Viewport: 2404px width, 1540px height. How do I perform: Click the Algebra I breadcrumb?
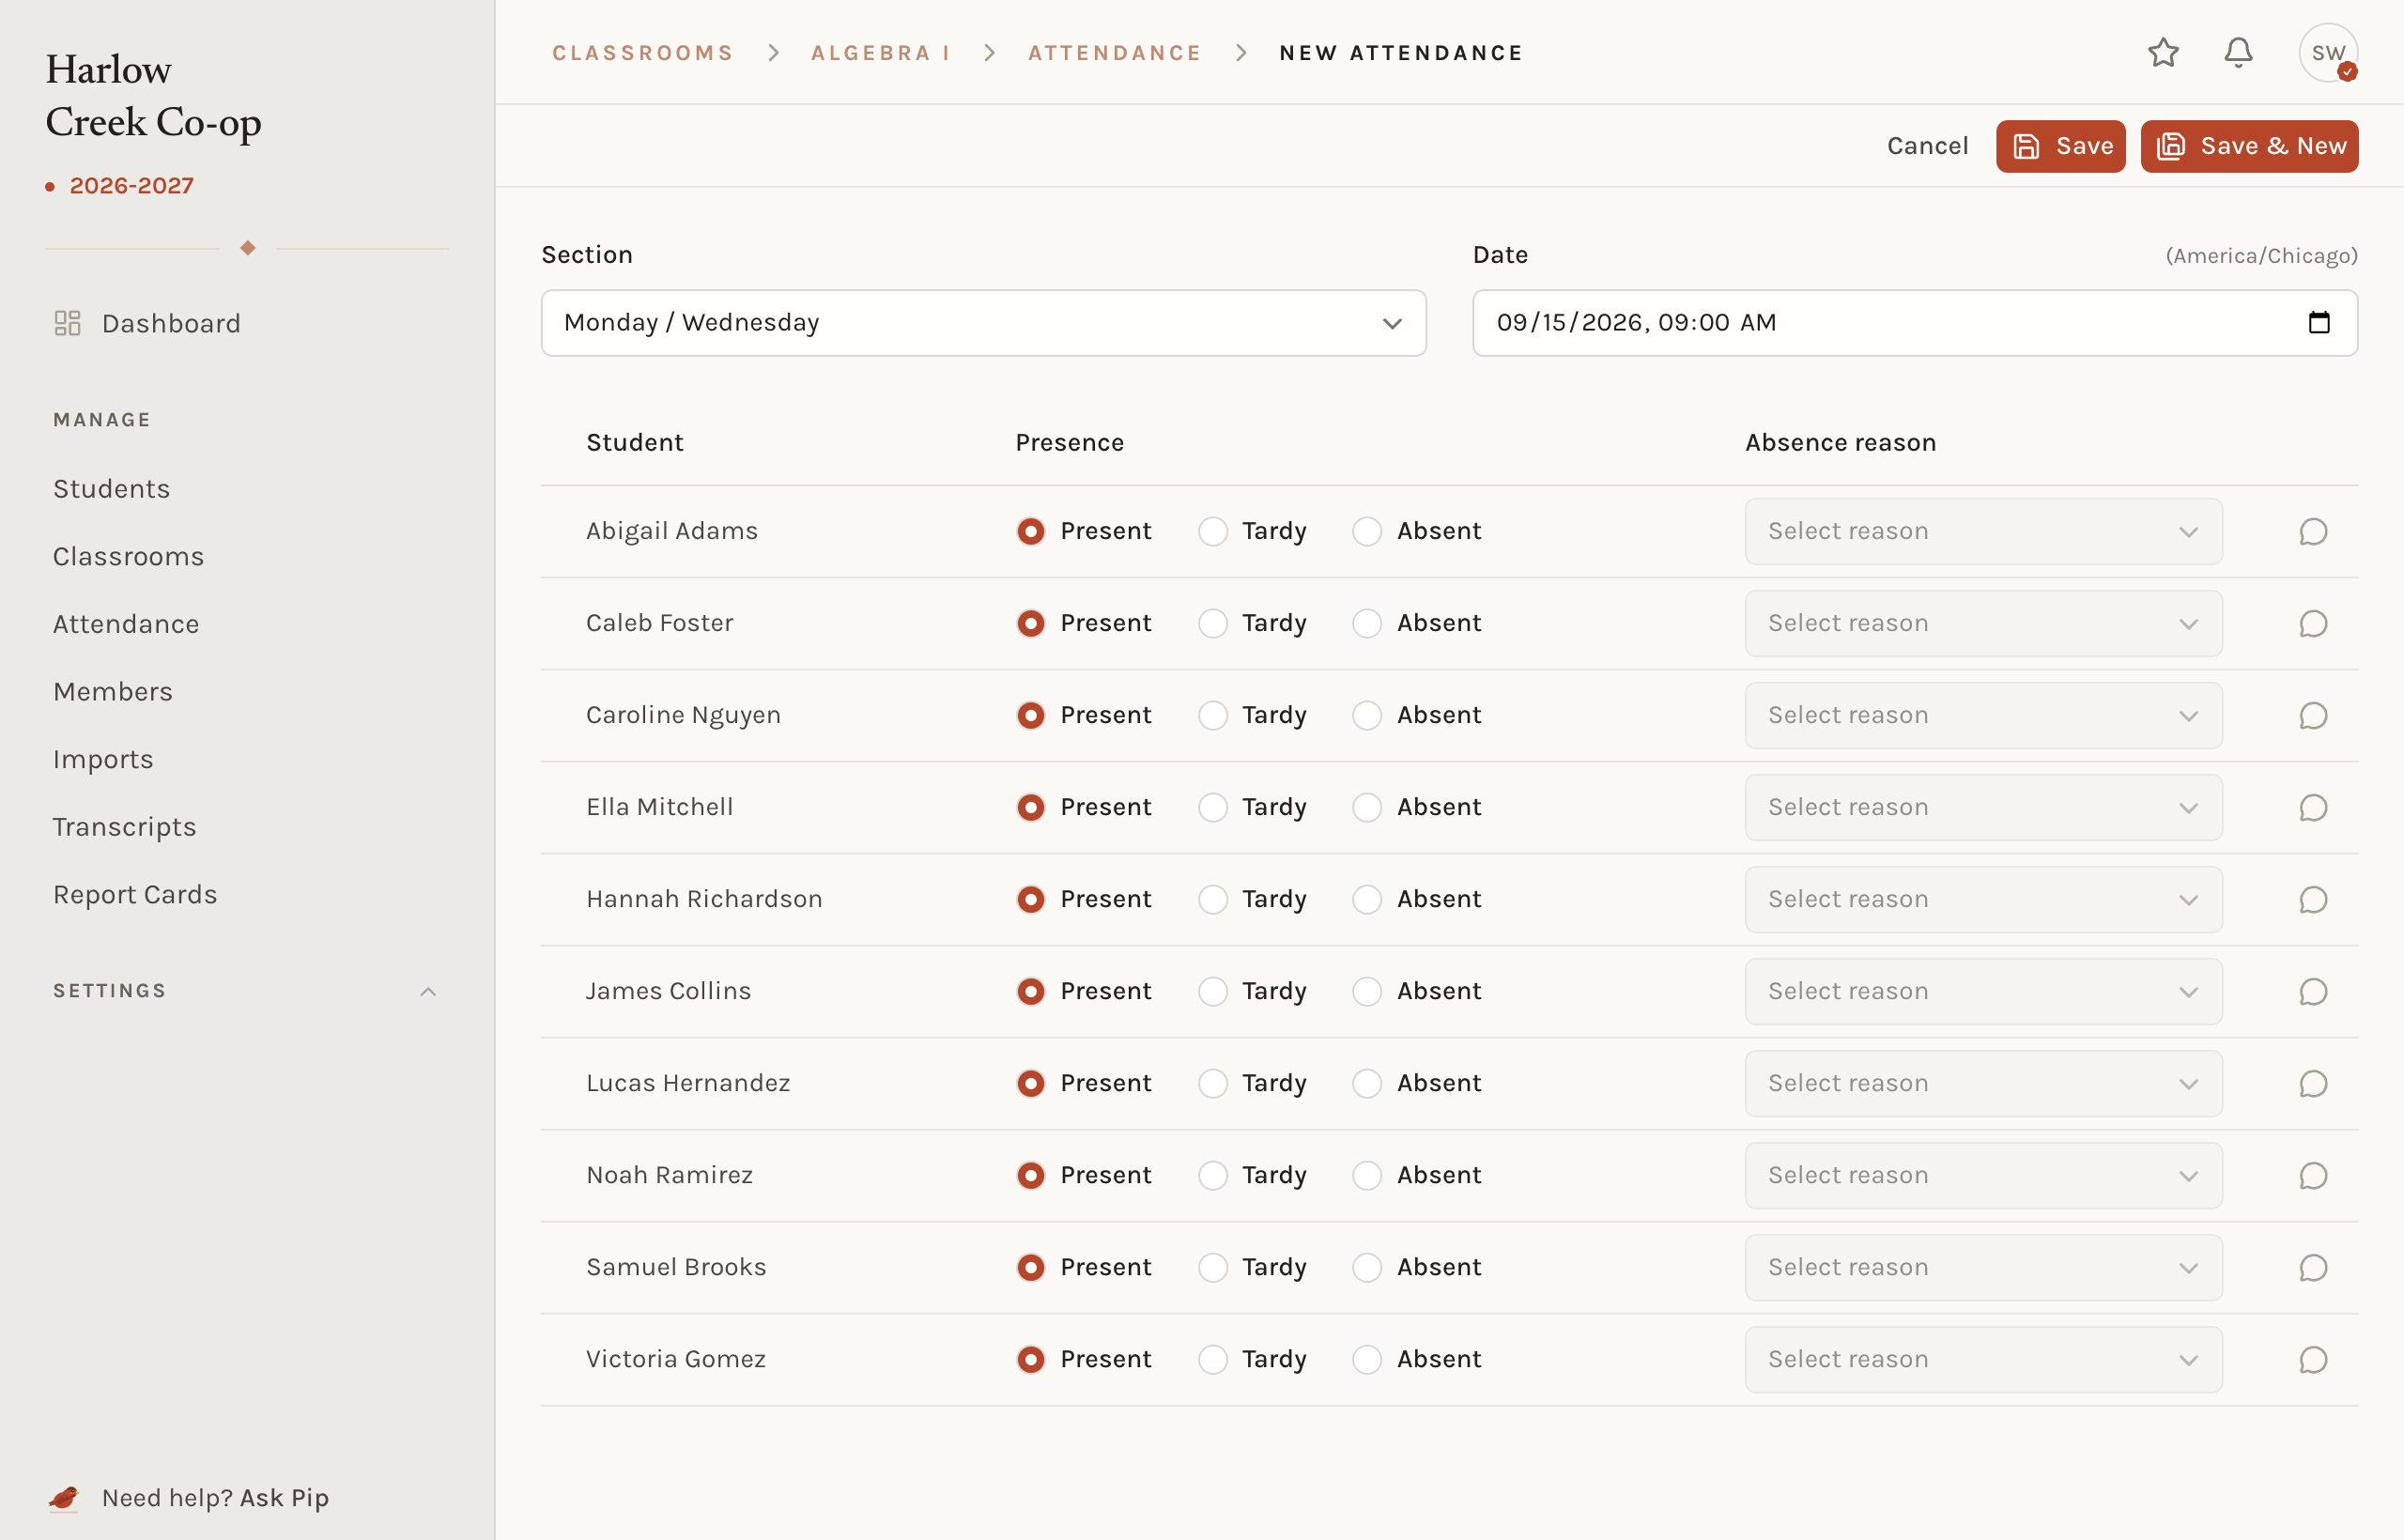click(880, 52)
